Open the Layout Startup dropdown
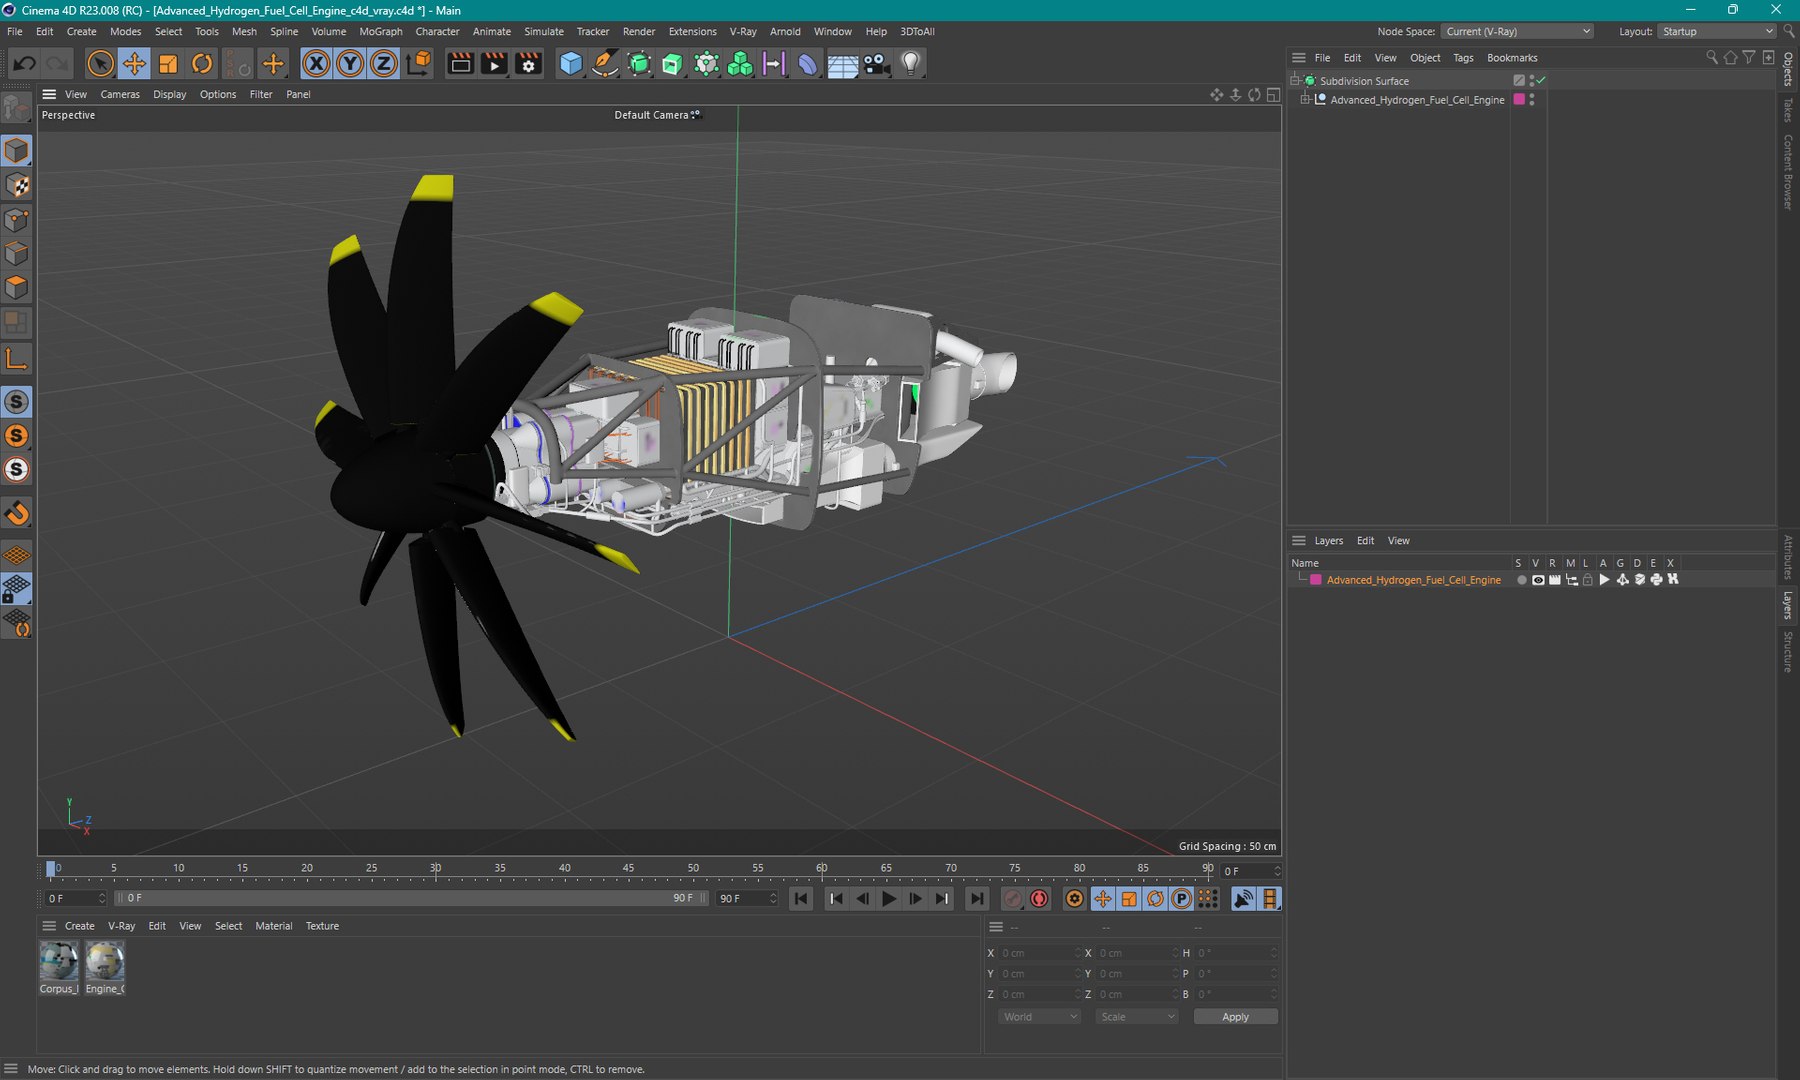Screen dimensions: 1800x1080 (1716, 31)
